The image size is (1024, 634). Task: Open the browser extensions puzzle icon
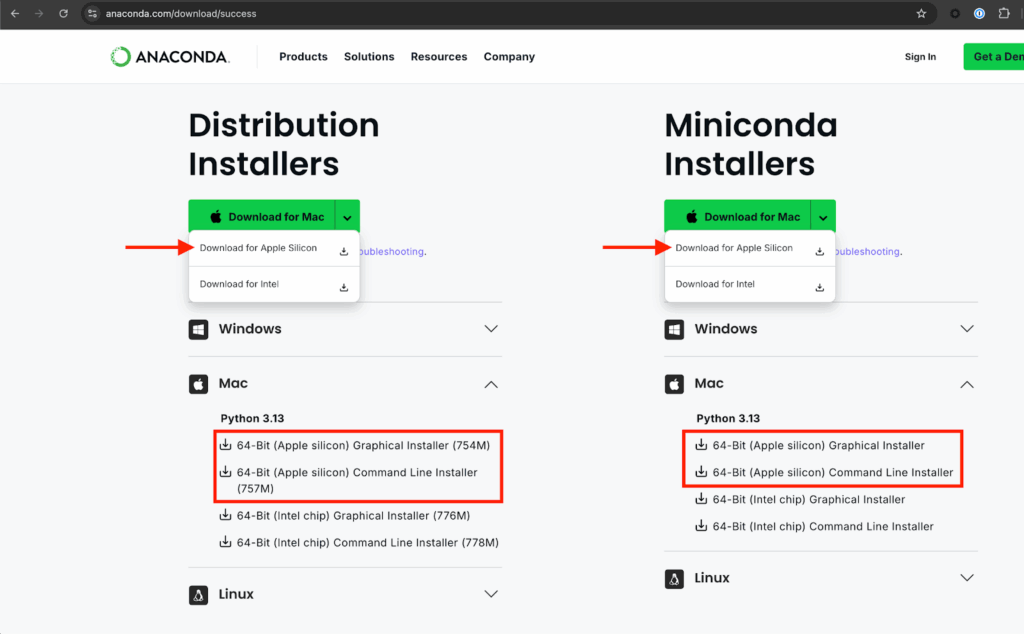pyautogui.click(x=1004, y=14)
